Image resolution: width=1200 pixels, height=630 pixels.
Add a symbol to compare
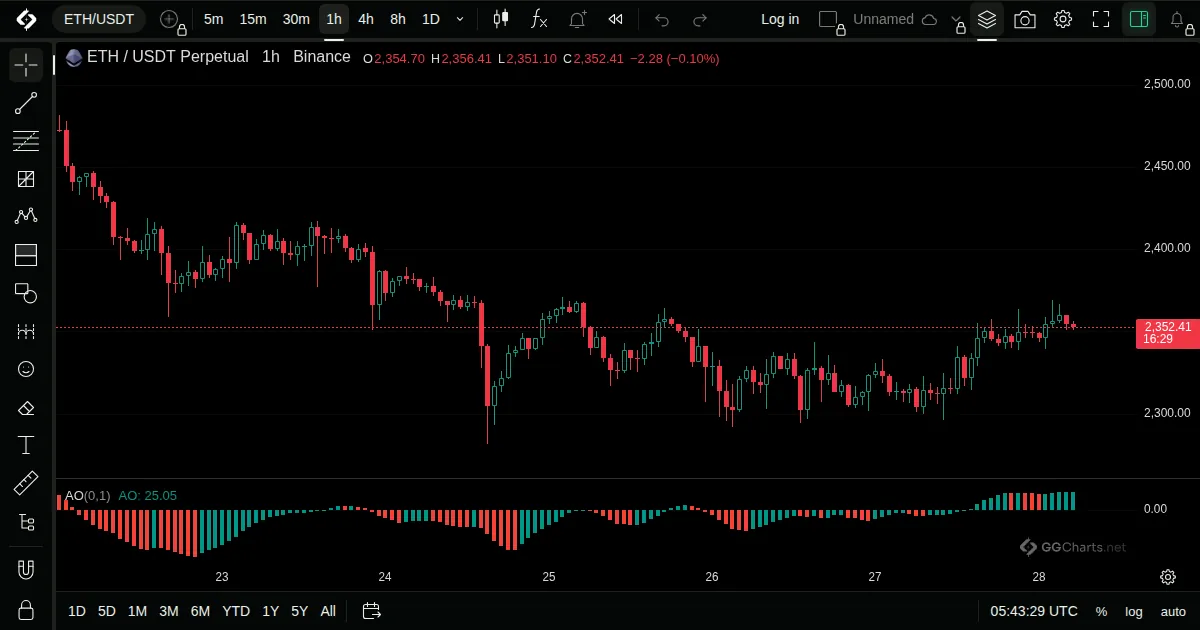(170, 19)
